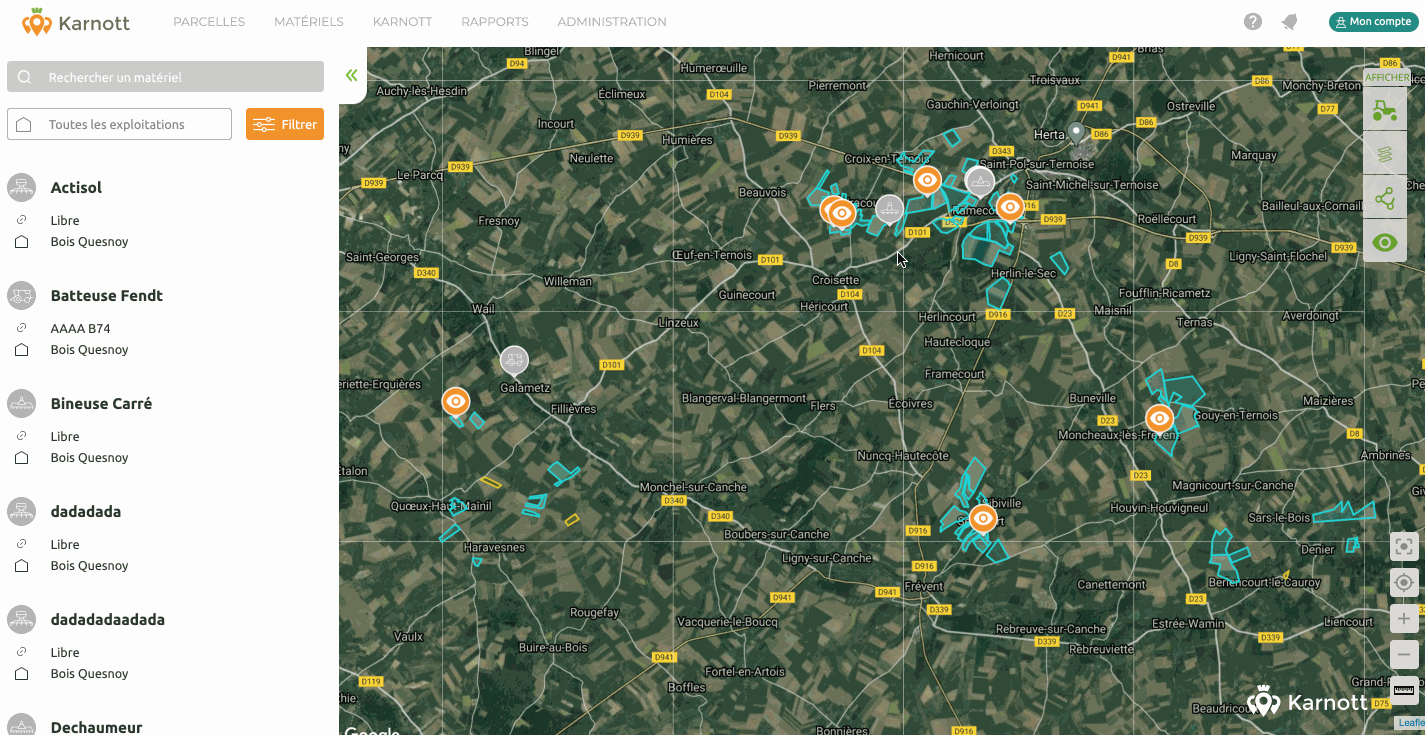The width and height of the screenshot is (1425, 735).
Task: Collapse the equipment sidebar with double chevron
Action: 352,75
